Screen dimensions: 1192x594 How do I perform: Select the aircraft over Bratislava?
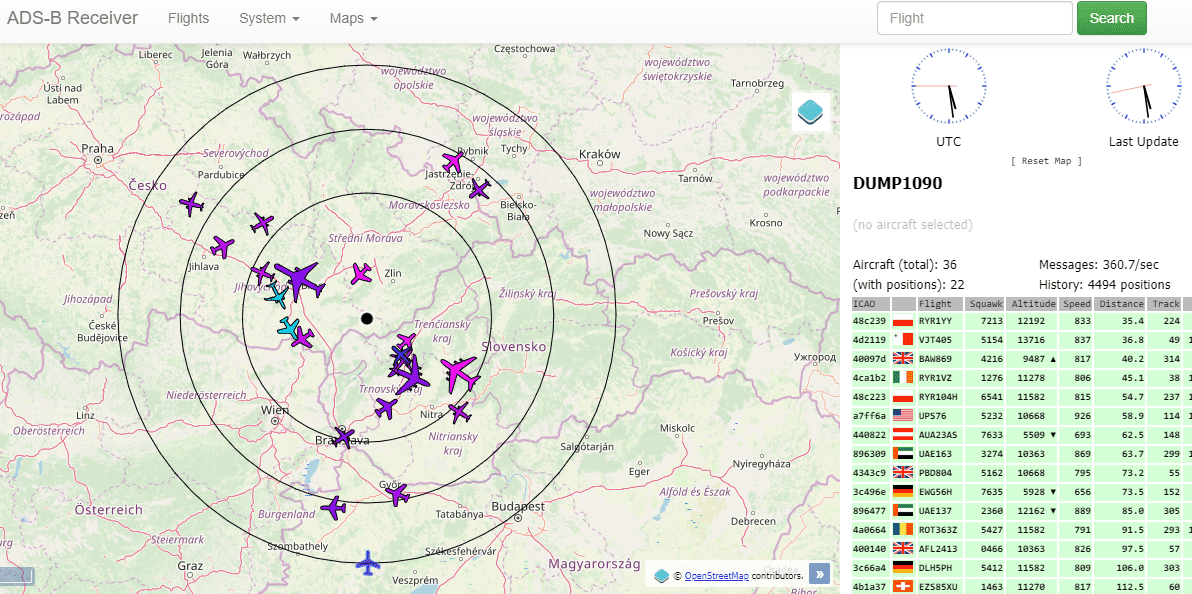click(x=343, y=436)
